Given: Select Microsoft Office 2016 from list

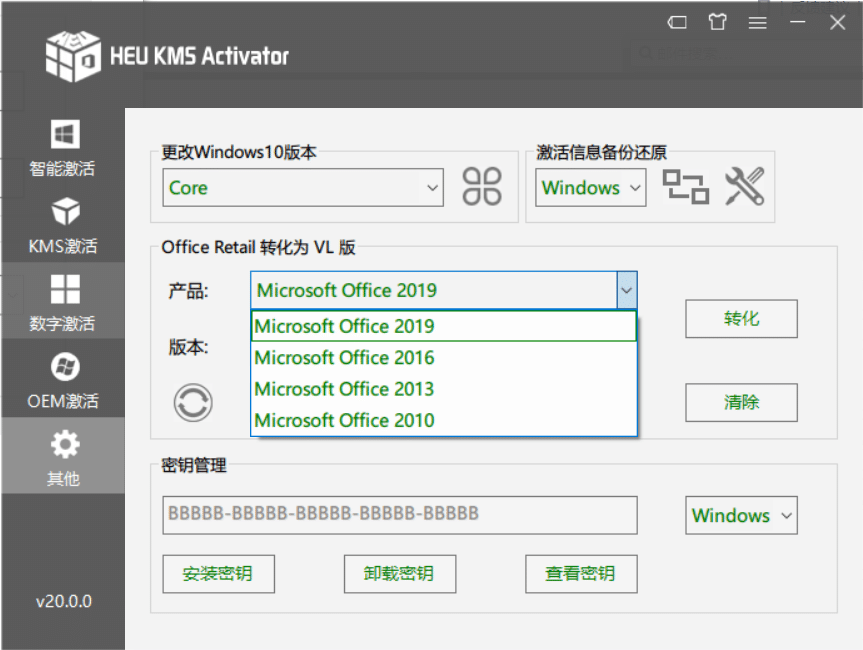Looking at the screenshot, I should pos(444,358).
